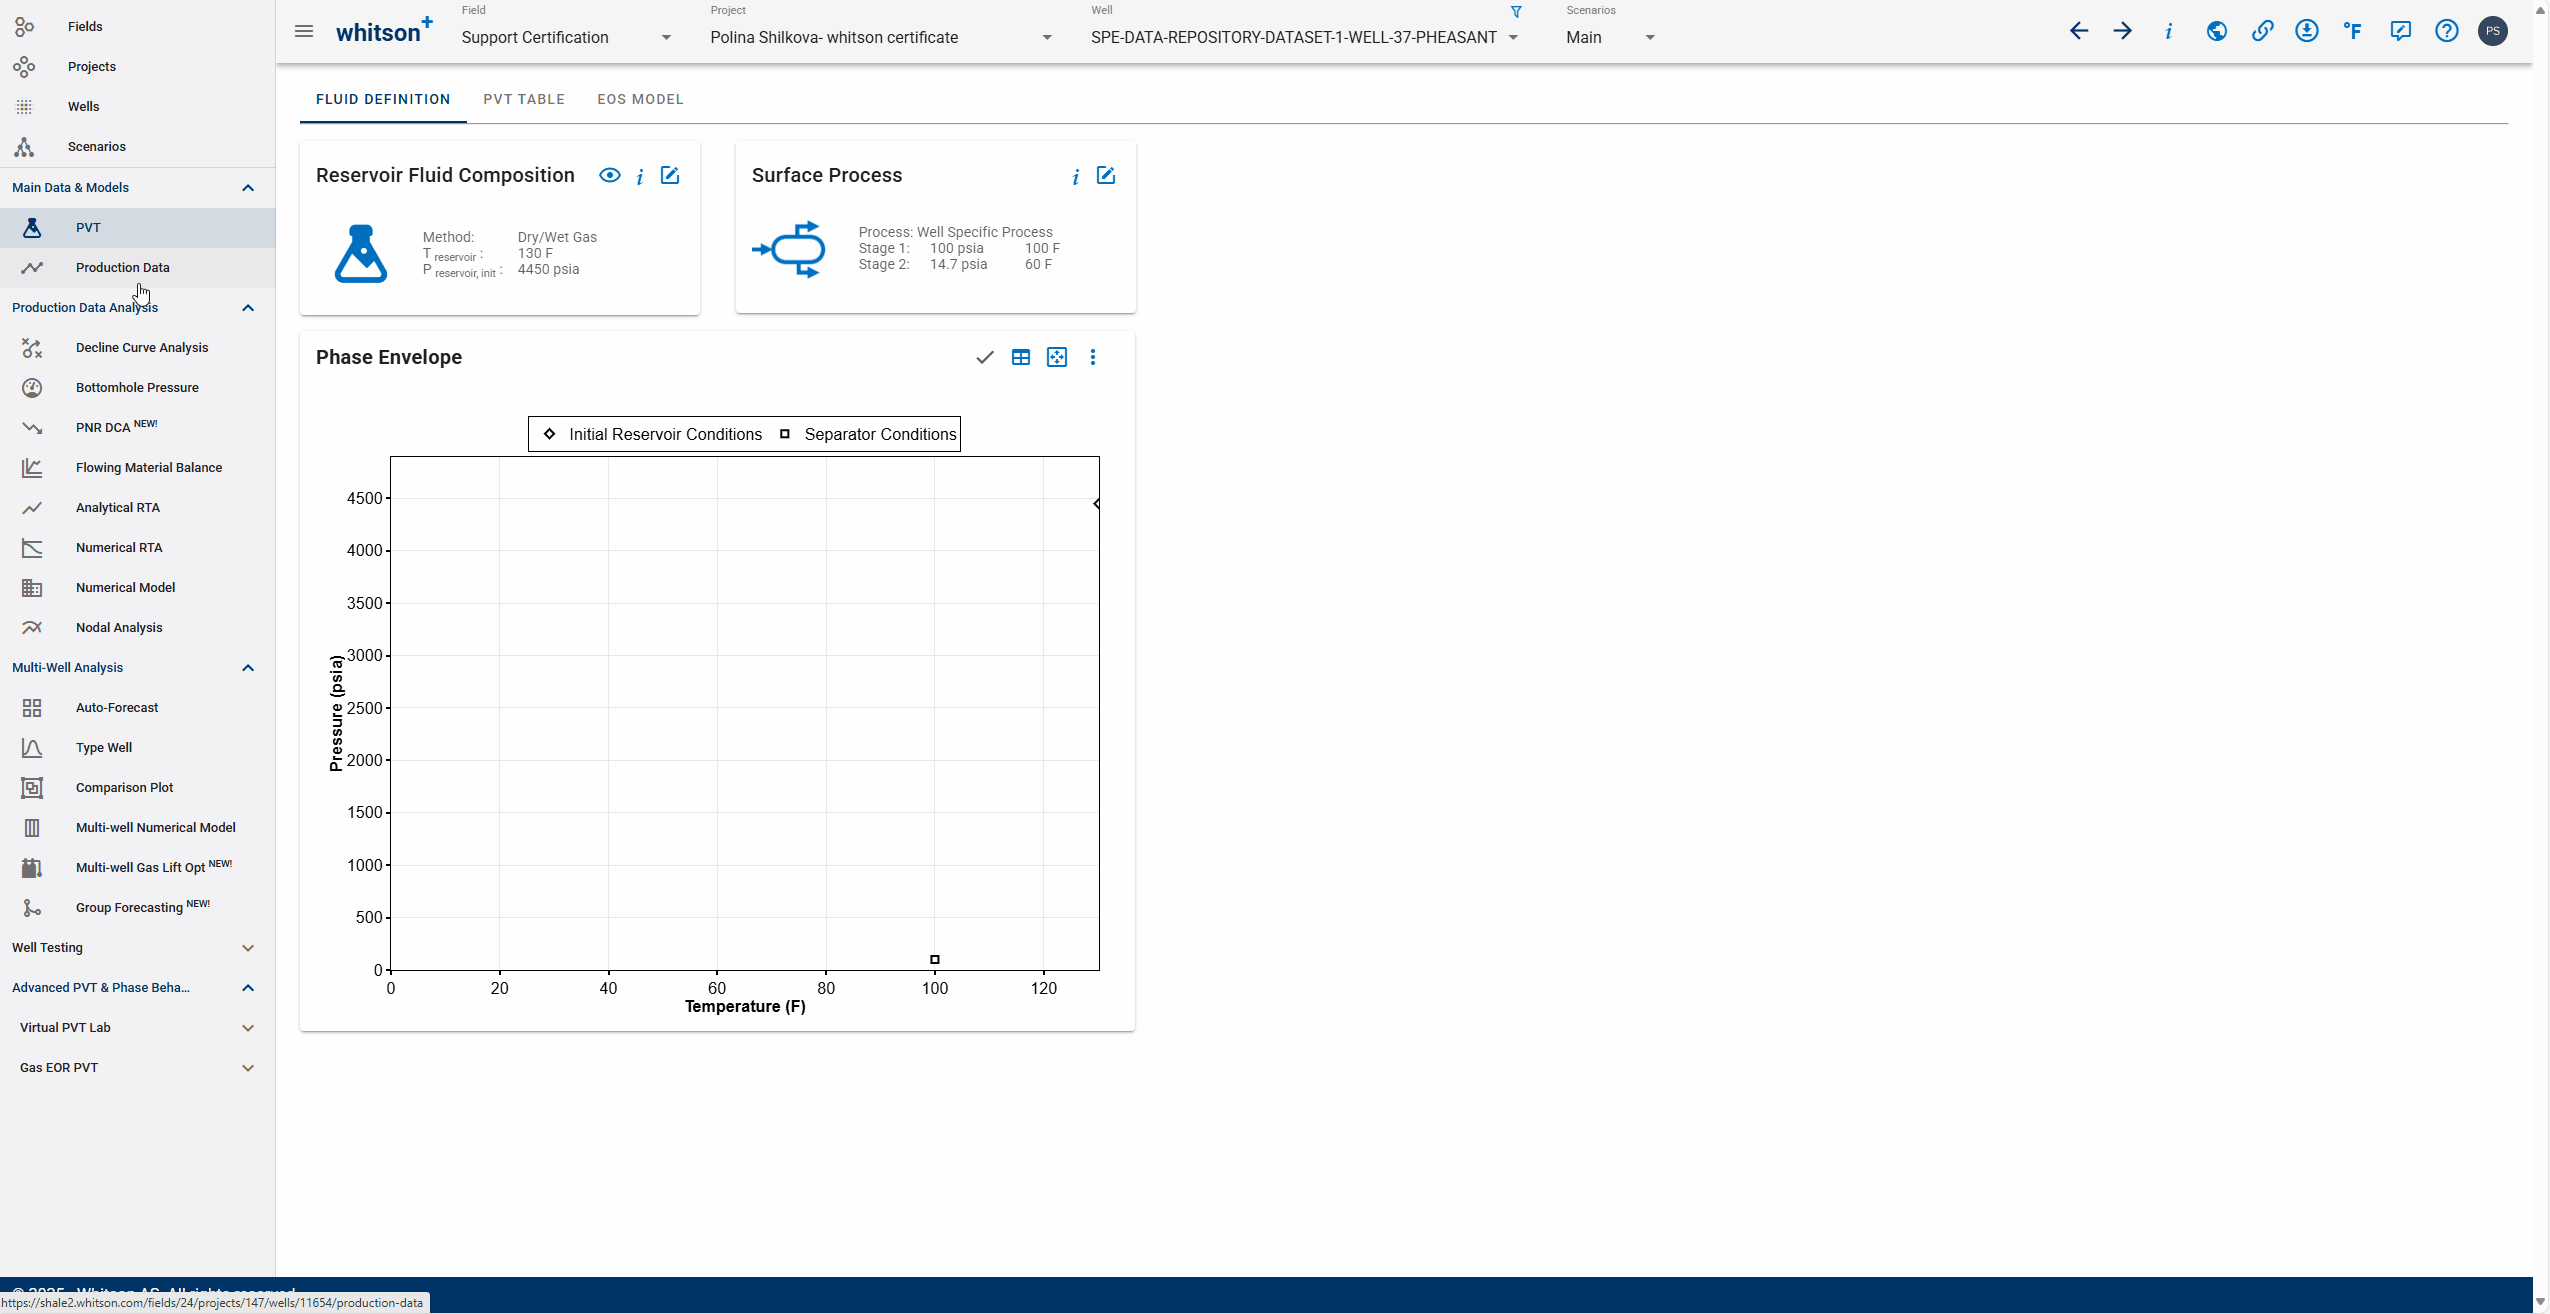Select the FLUID DEFINITION tab
Viewport: 2550px width, 1314px height.
(383, 99)
